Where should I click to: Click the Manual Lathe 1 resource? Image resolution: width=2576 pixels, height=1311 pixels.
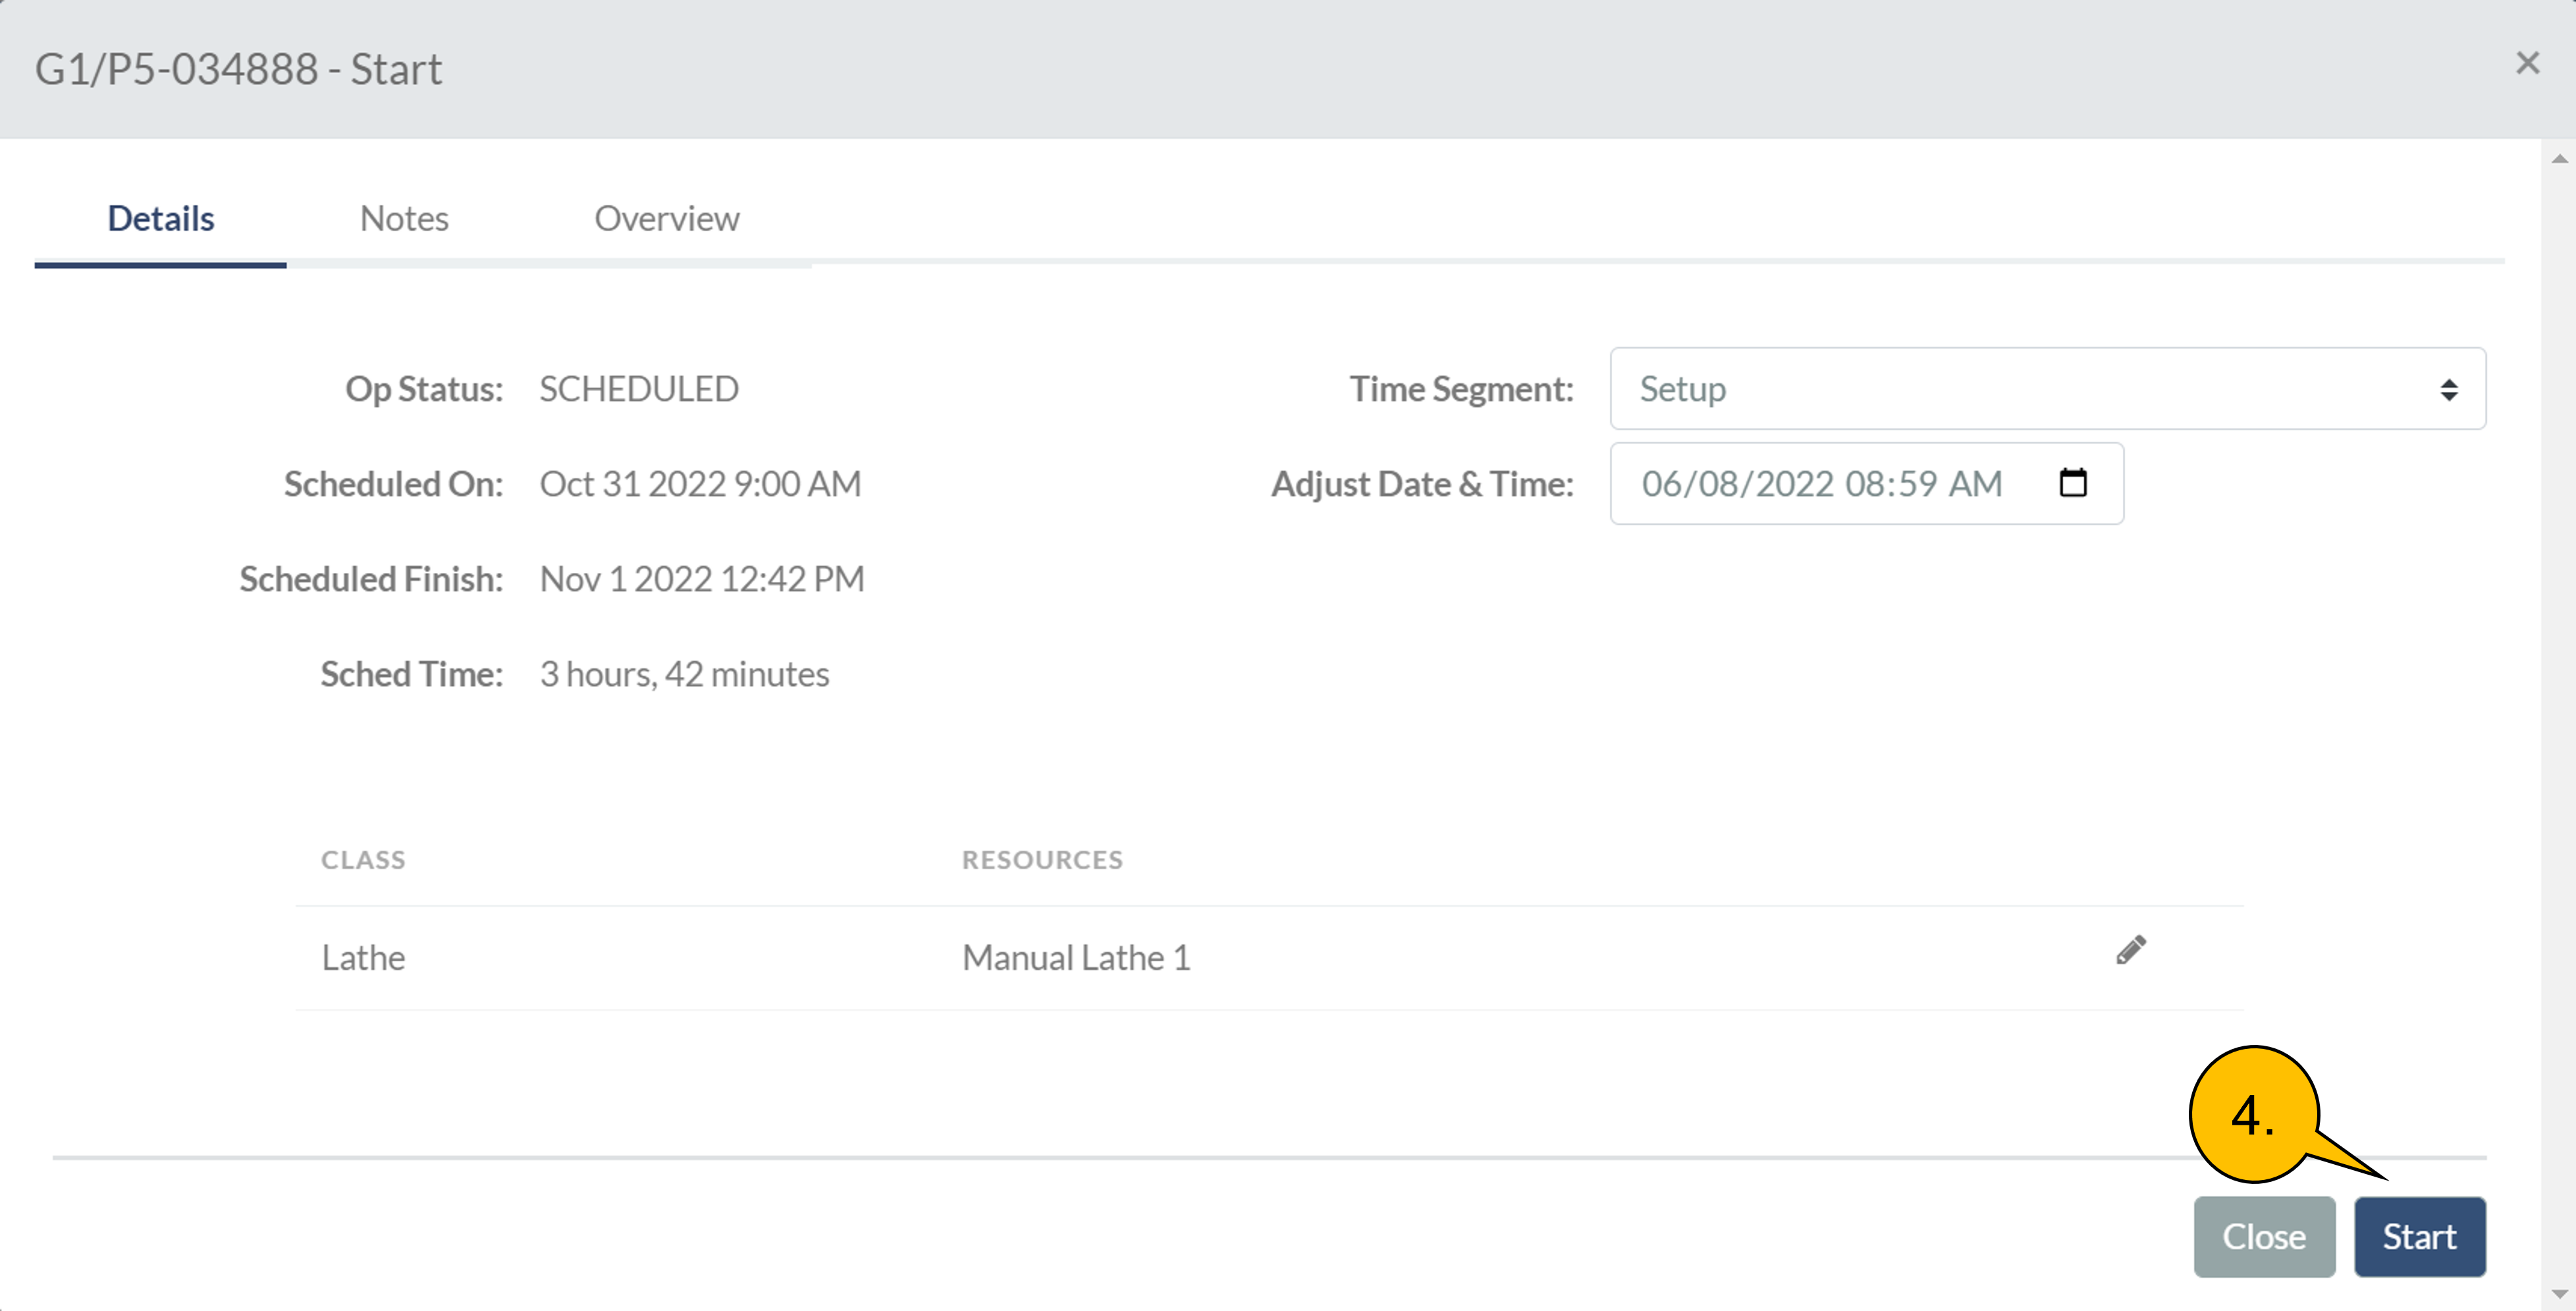click(x=1076, y=958)
